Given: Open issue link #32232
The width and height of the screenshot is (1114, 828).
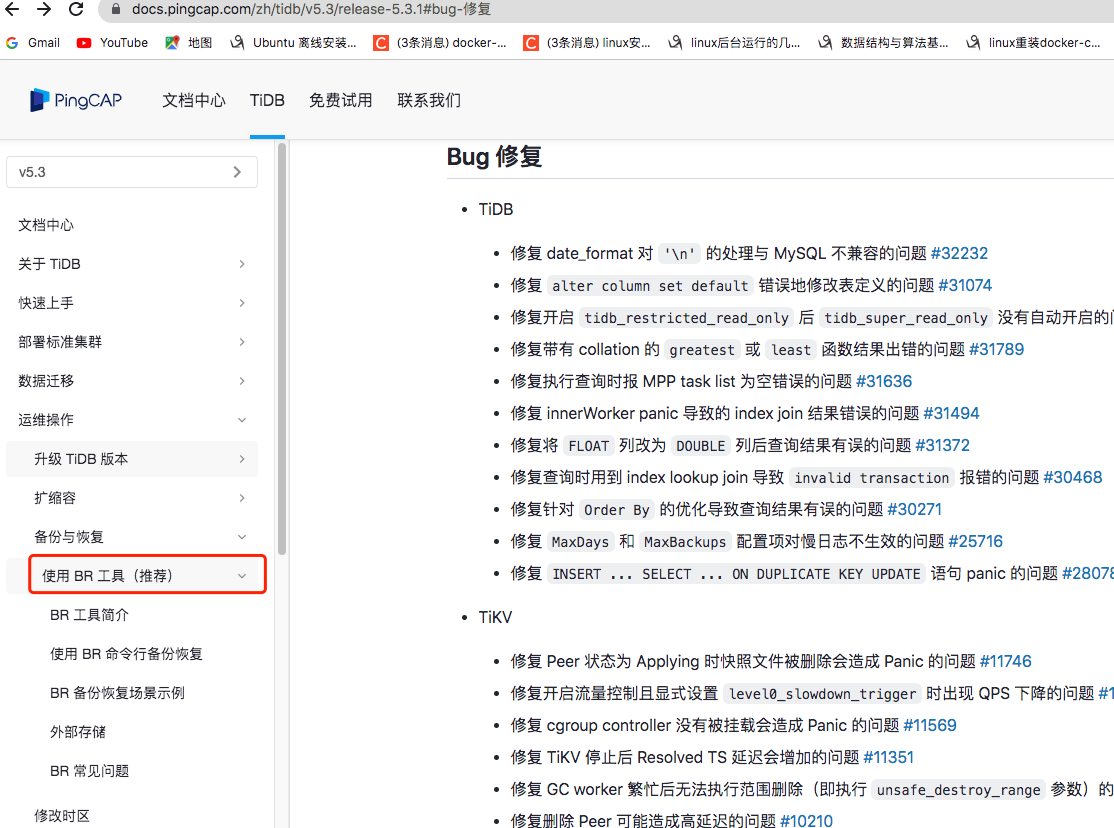Looking at the screenshot, I should [x=959, y=253].
